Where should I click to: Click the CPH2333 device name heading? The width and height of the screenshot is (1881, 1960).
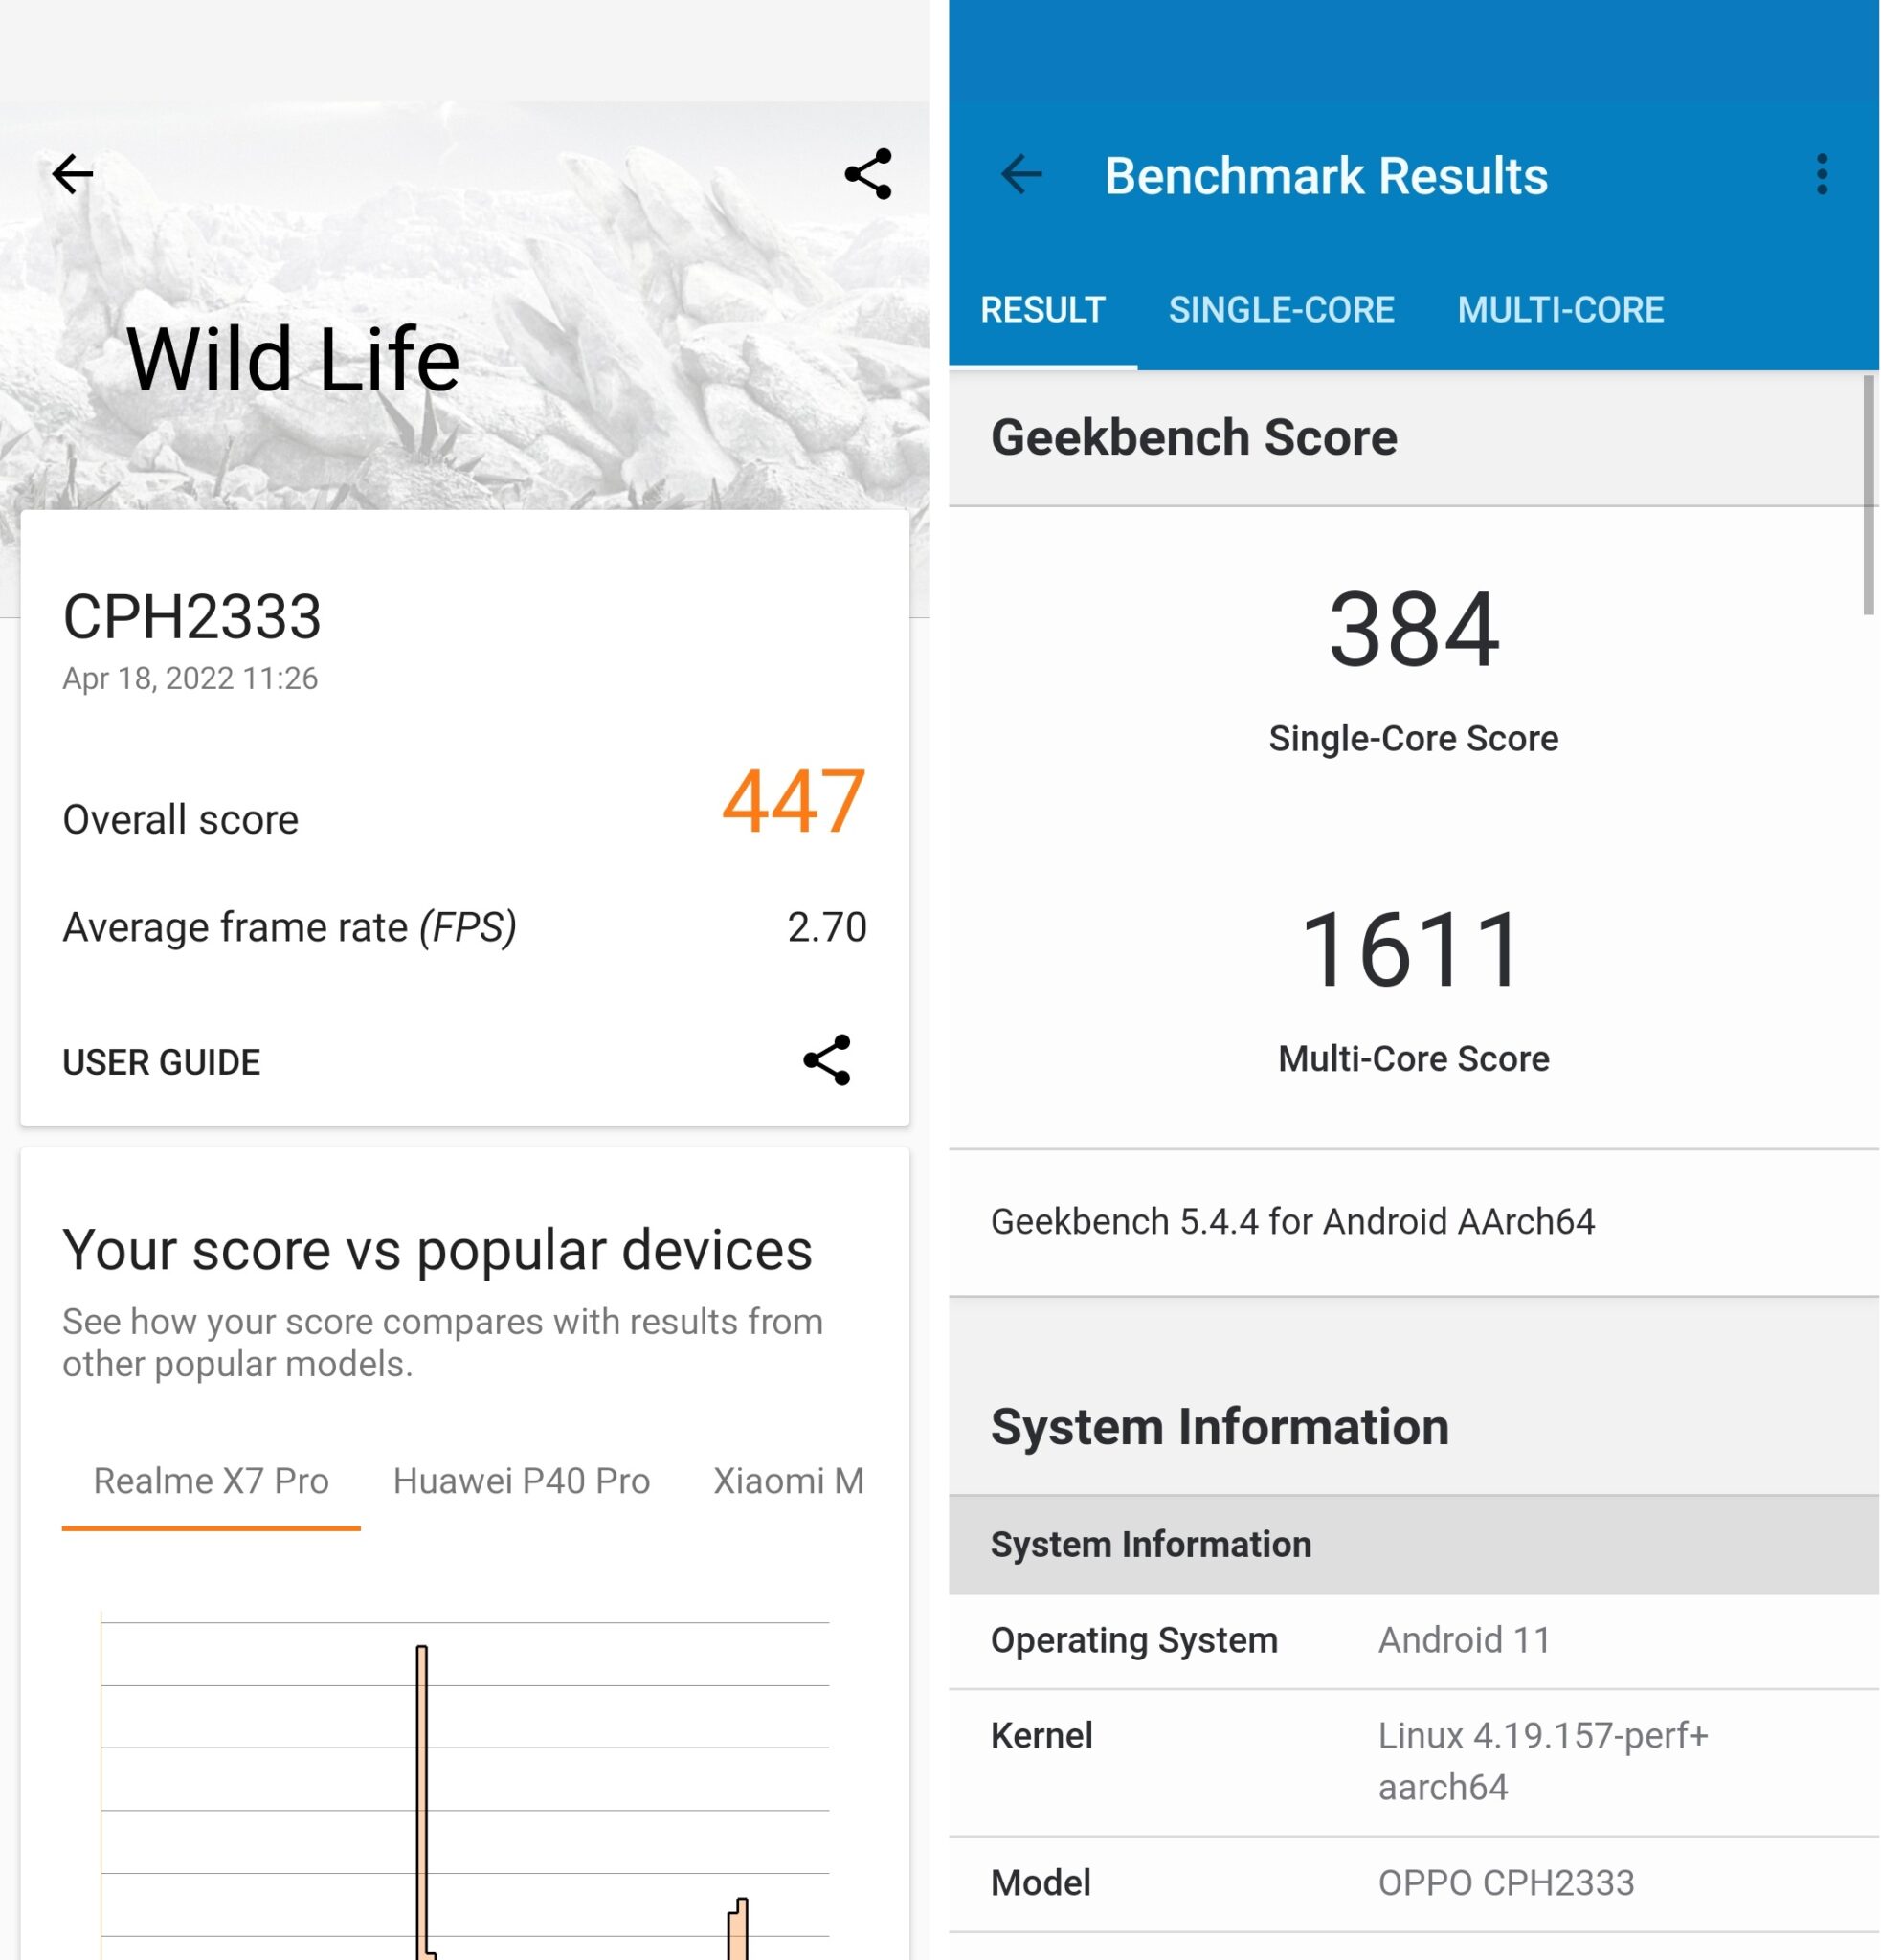pyautogui.click(x=192, y=616)
